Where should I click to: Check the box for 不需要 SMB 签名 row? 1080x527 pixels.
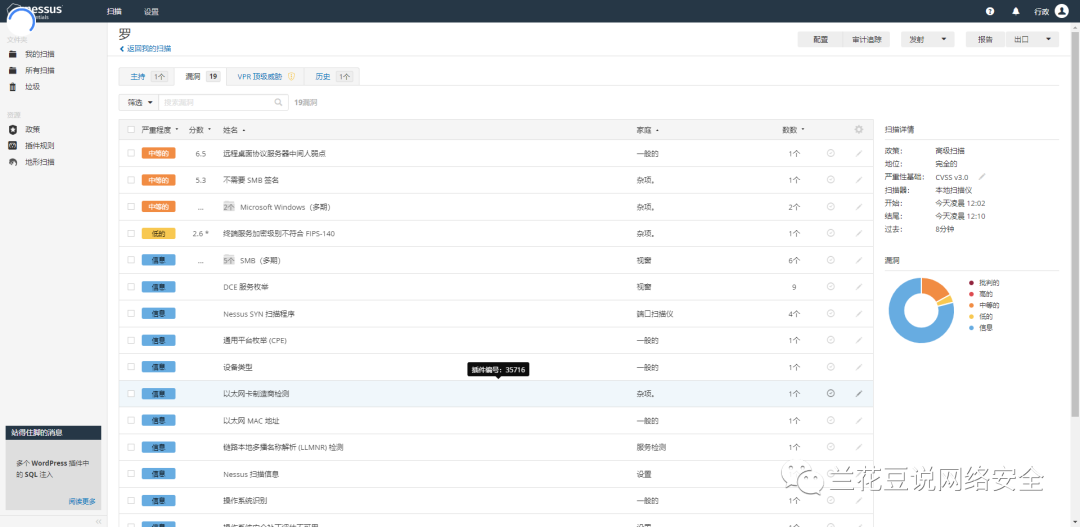pos(131,180)
